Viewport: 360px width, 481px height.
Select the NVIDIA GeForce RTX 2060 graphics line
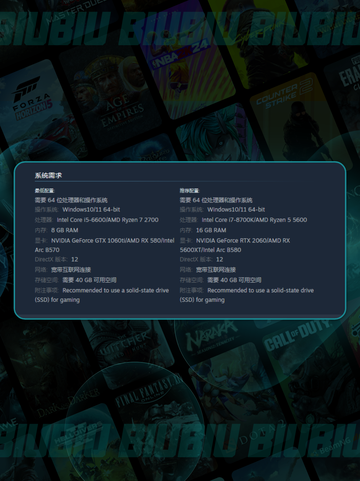pos(235,245)
